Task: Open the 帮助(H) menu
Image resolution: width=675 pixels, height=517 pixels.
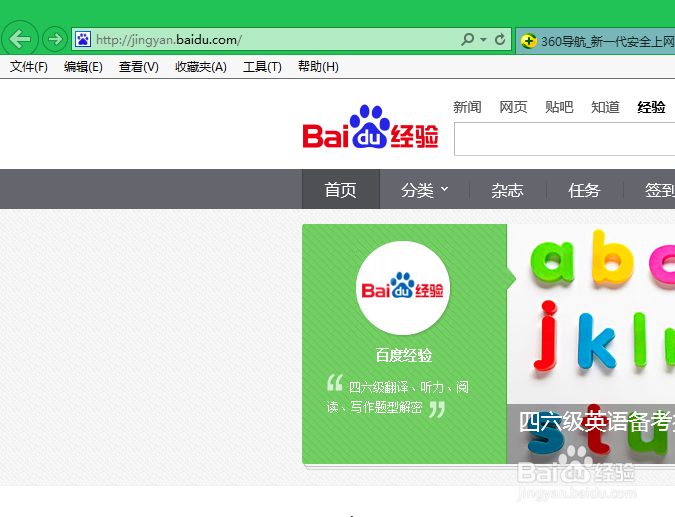Action: coord(318,67)
